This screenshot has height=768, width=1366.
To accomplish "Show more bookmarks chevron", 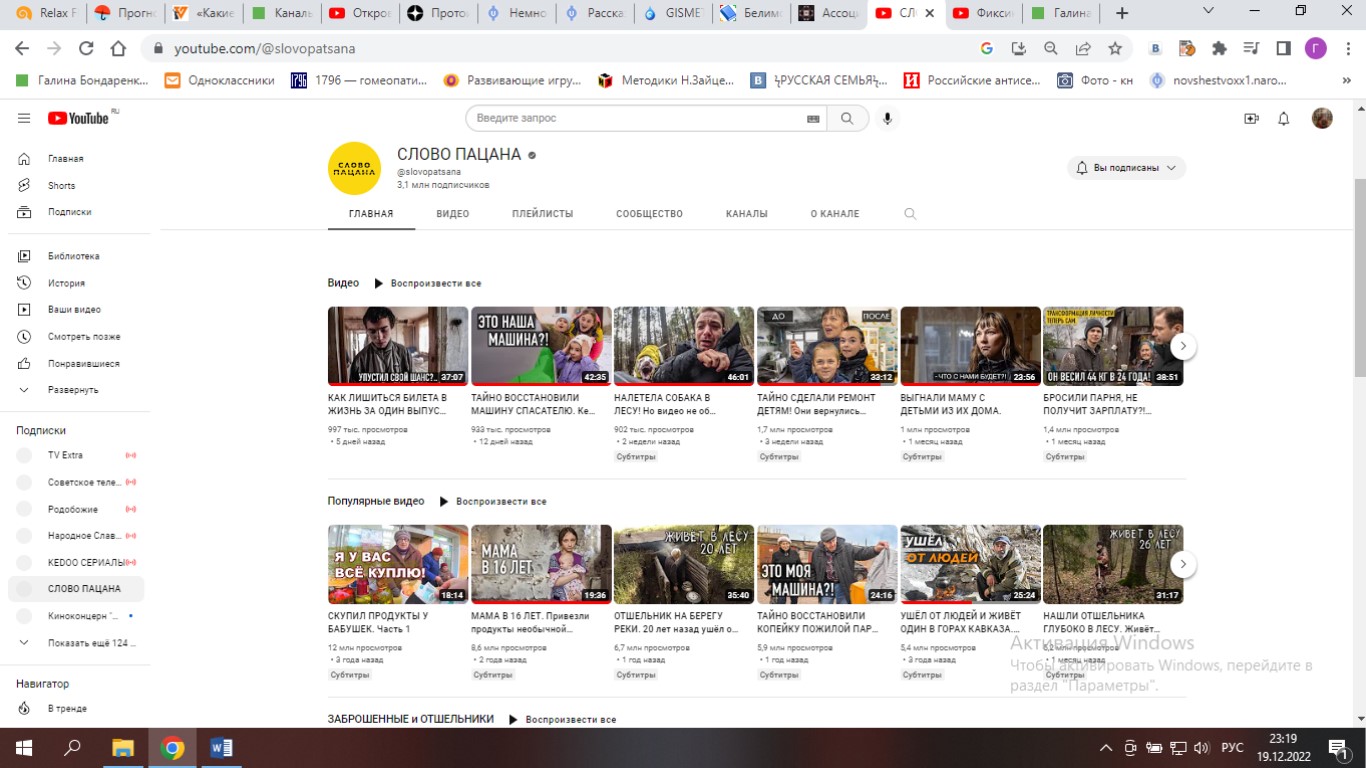I will click(1346, 80).
